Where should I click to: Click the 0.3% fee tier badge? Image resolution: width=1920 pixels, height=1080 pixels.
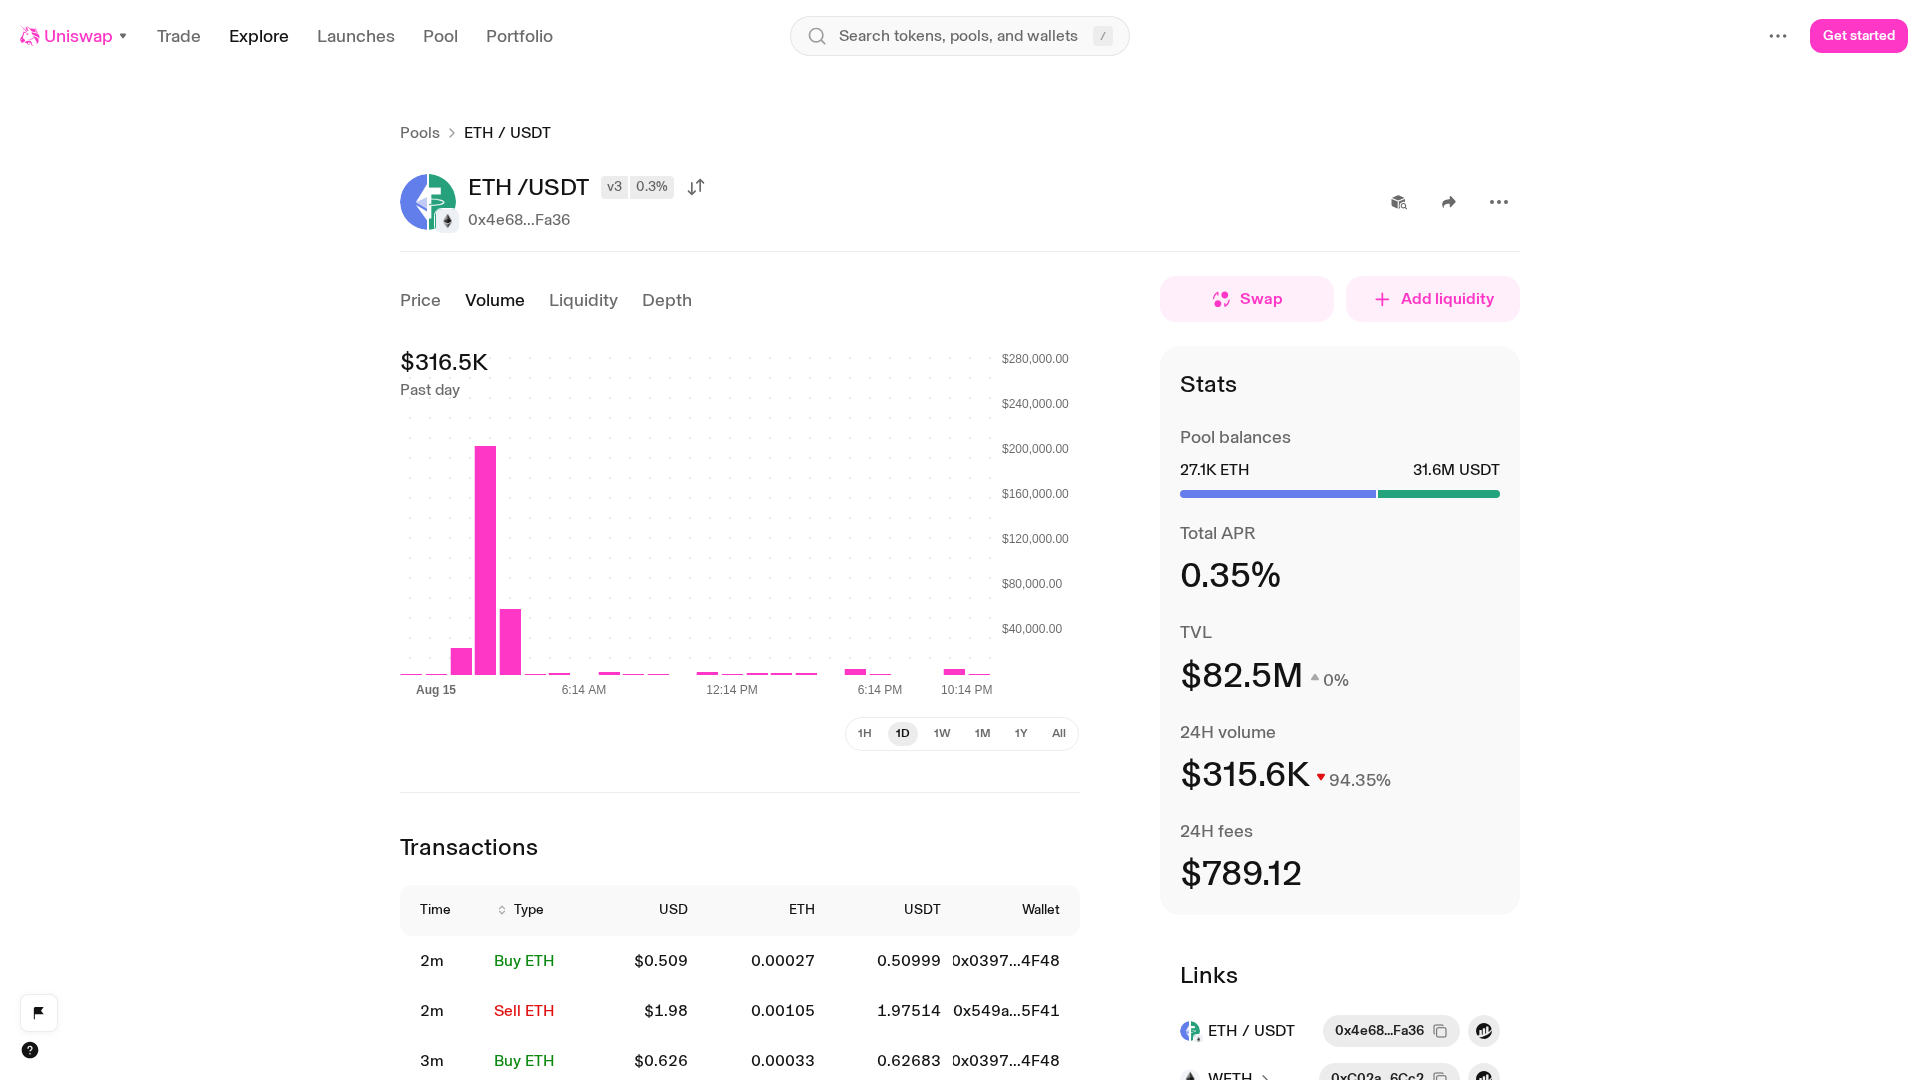(x=652, y=187)
